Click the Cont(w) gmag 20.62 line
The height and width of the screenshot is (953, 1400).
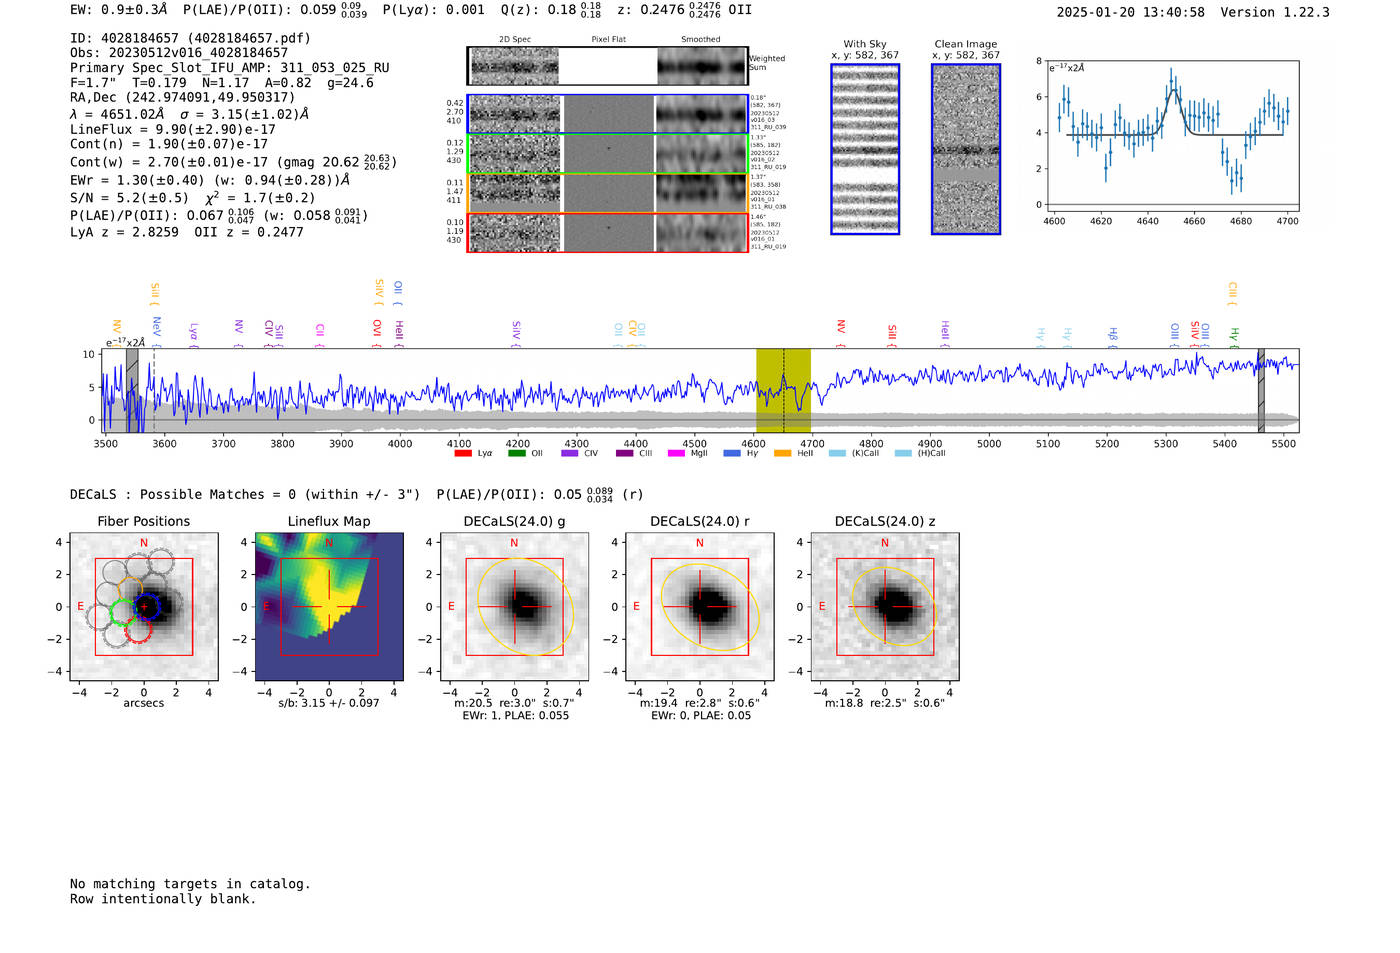pyautogui.click(x=234, y=161)
